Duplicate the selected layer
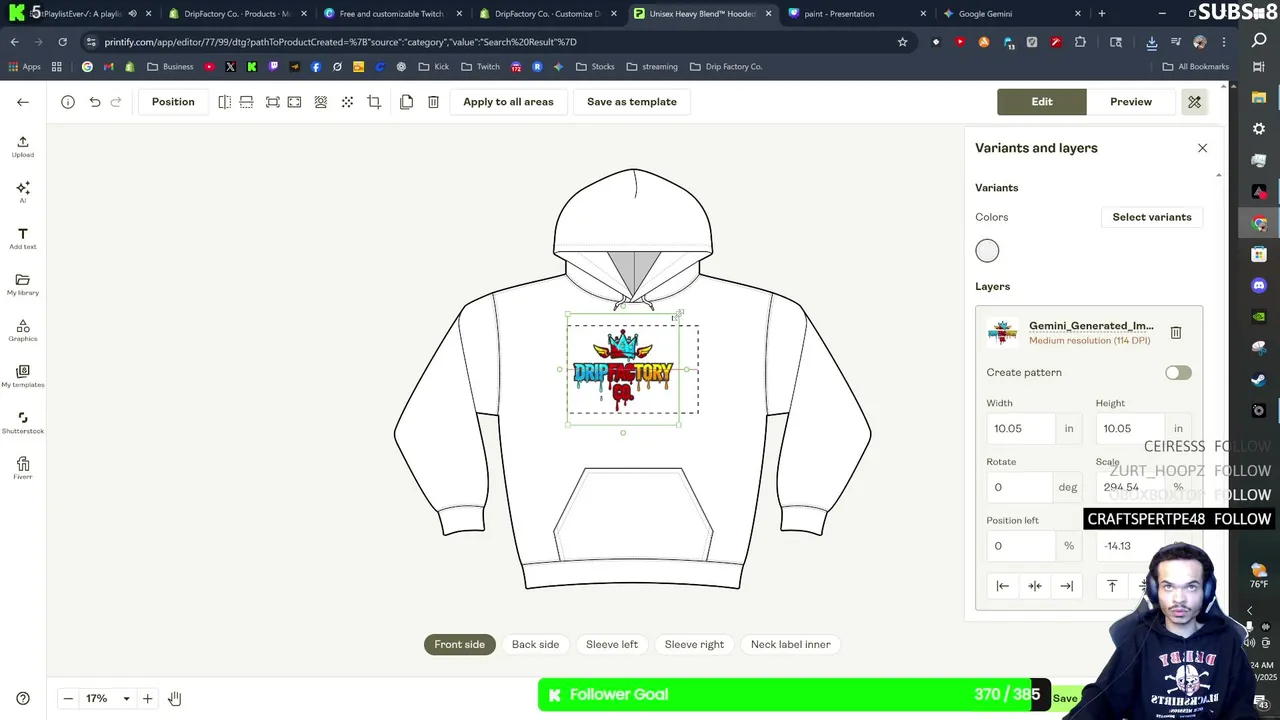This screenshot has width=1280, height=720. point(406,102)
